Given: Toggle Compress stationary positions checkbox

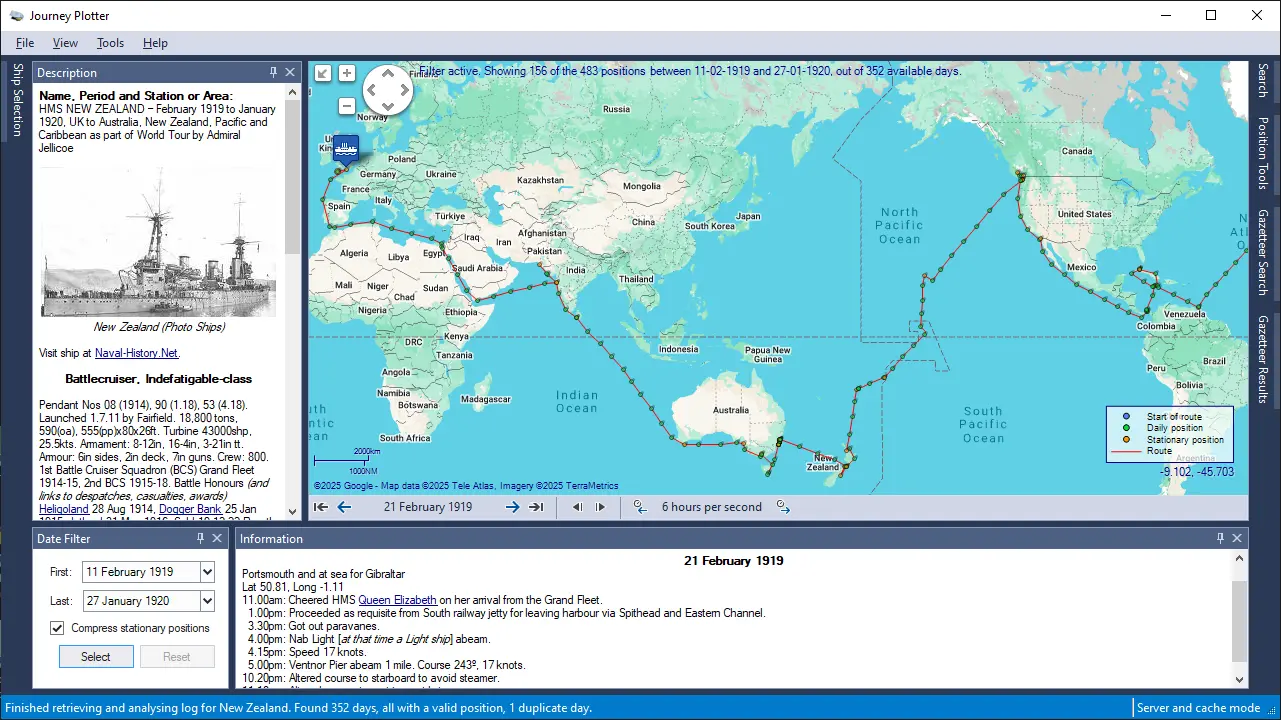Looking at the screenshot, I should tap(57, 628).
